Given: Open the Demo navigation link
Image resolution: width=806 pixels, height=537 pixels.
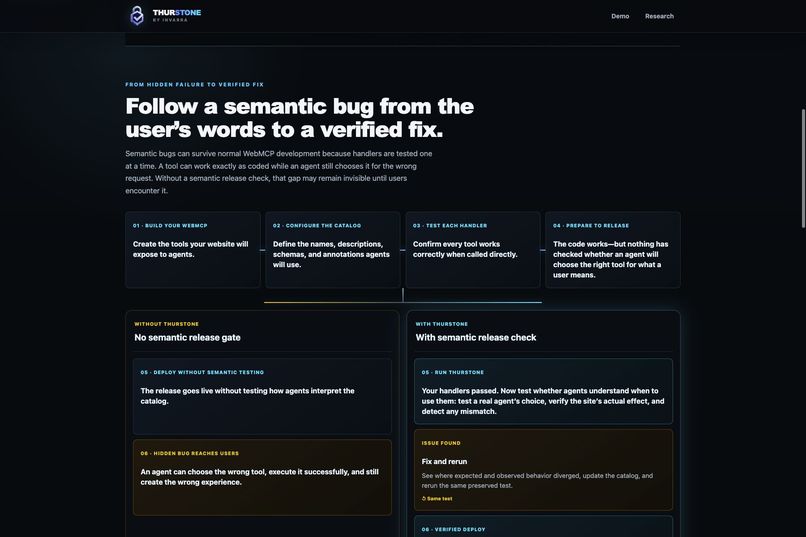Looking at the screenshot, I should [x=620, y=16].
